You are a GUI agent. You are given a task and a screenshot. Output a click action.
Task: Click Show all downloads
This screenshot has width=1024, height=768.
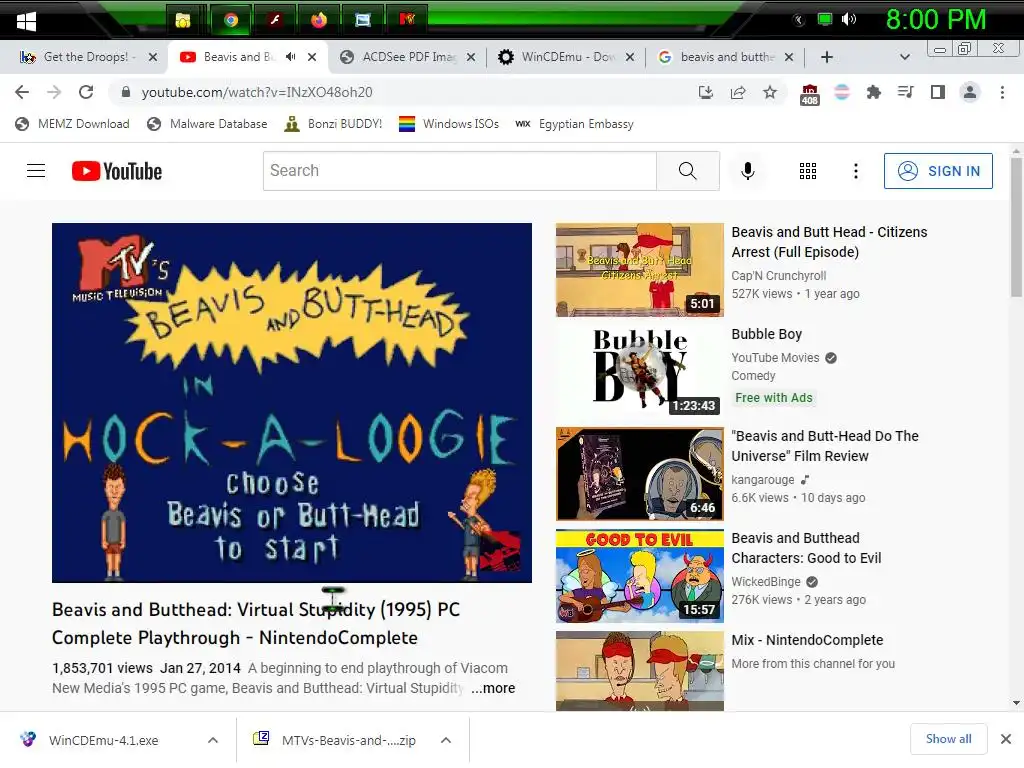click(x=948, y=739)
